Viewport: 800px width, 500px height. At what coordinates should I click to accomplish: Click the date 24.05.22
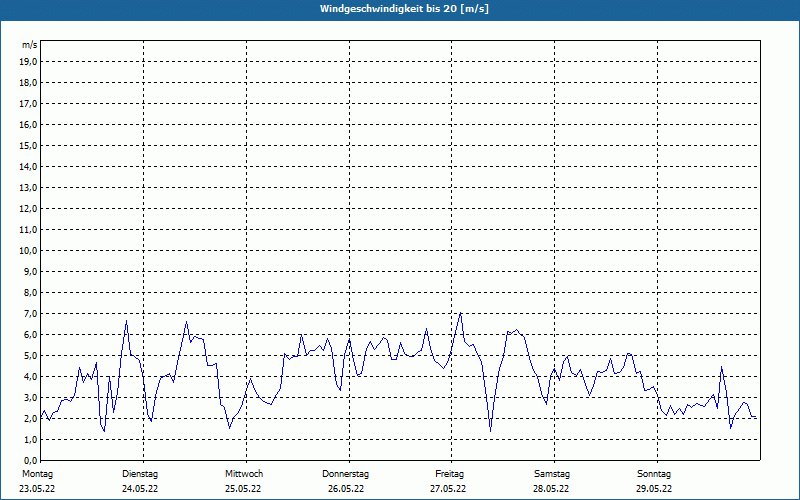(140, 489)
